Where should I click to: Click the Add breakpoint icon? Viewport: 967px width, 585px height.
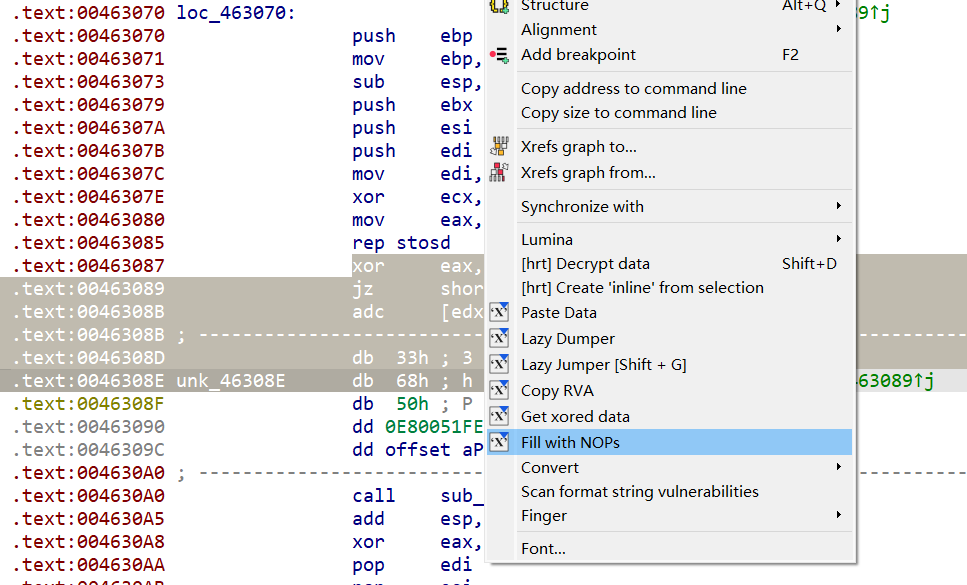pyautogui.click(x=500, y=55)
